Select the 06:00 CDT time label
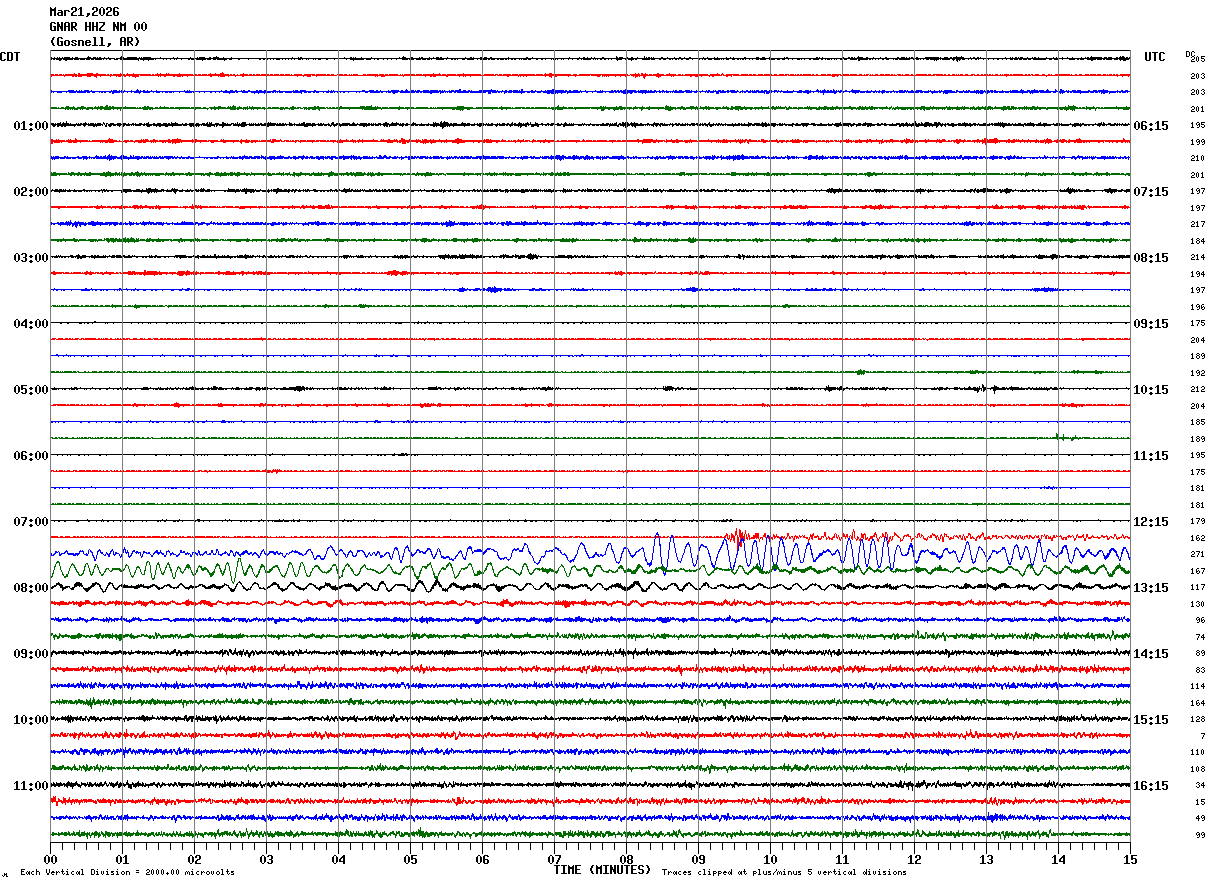The width and height of the screenshot is (1210, 886). click(x=31, y=456)
